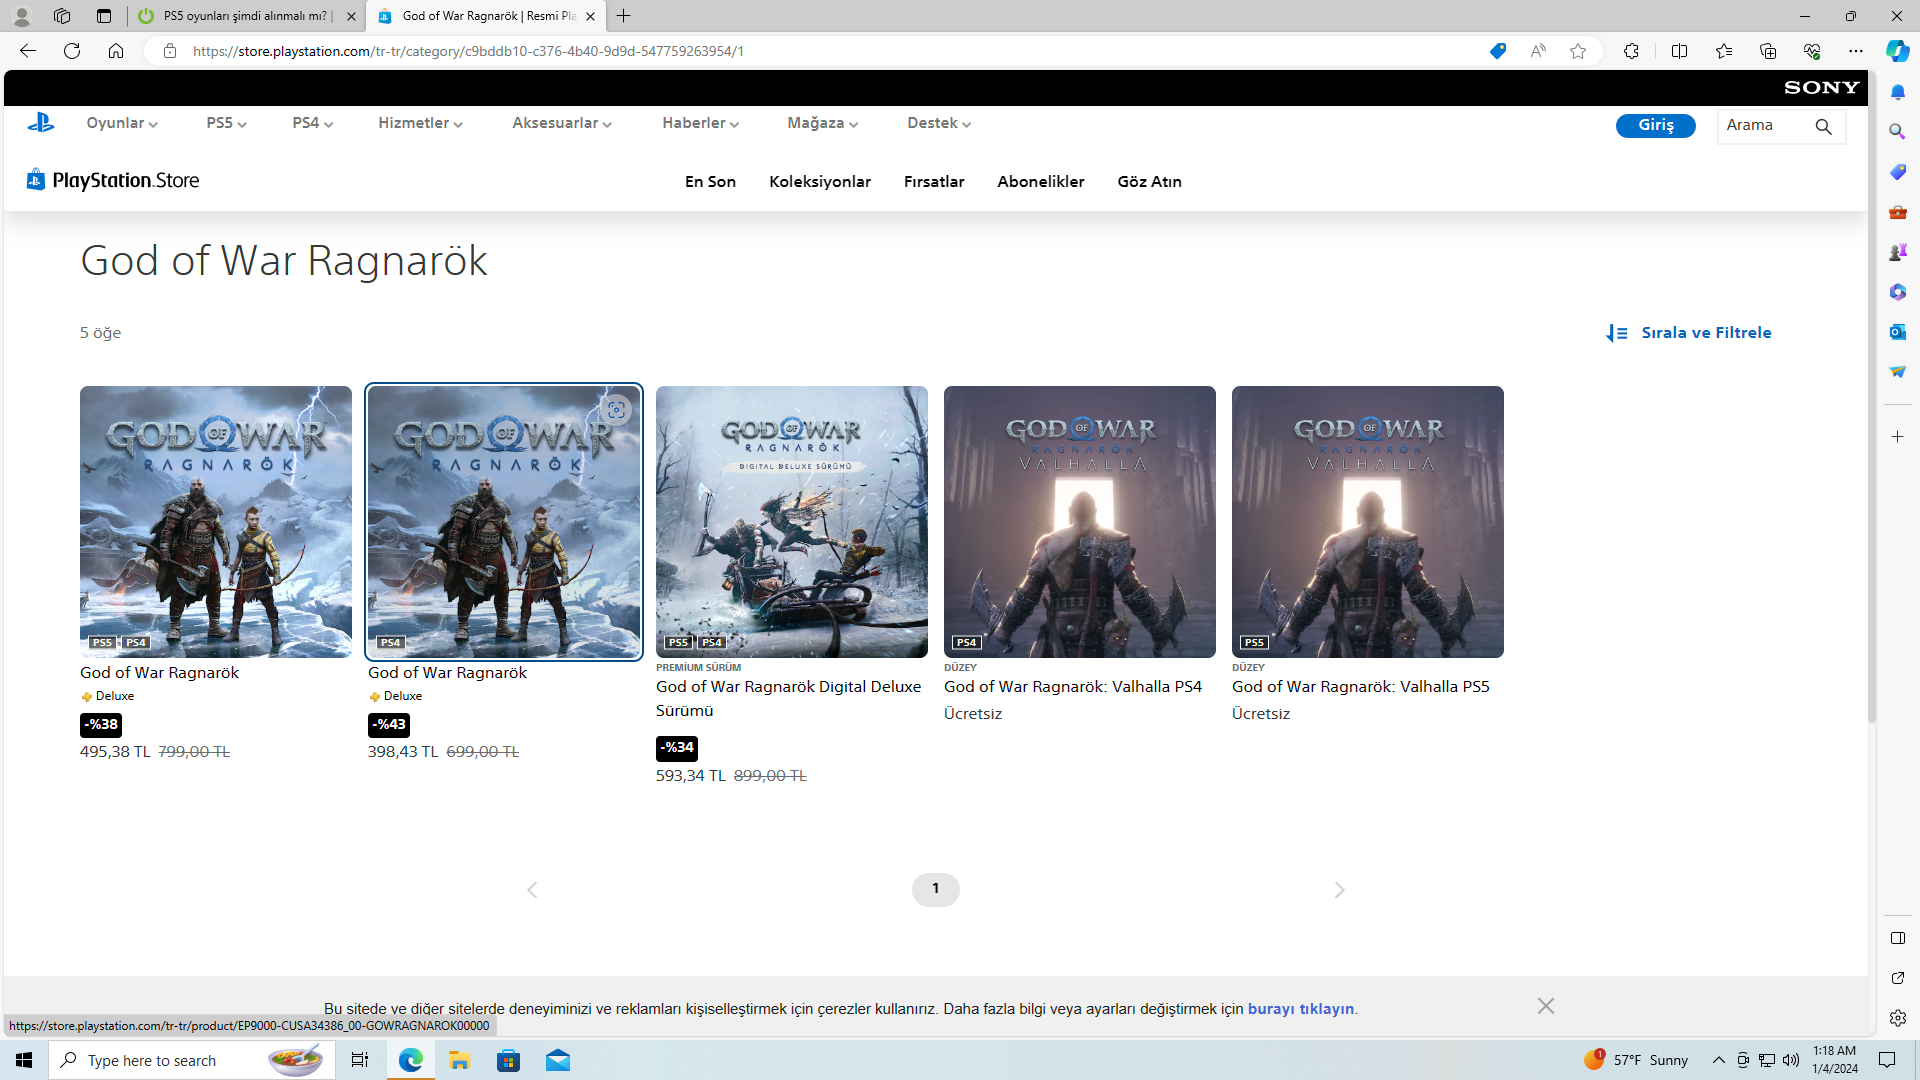
Task: Dismiss the cookie notice banner
Action: coord(1545,1006)
